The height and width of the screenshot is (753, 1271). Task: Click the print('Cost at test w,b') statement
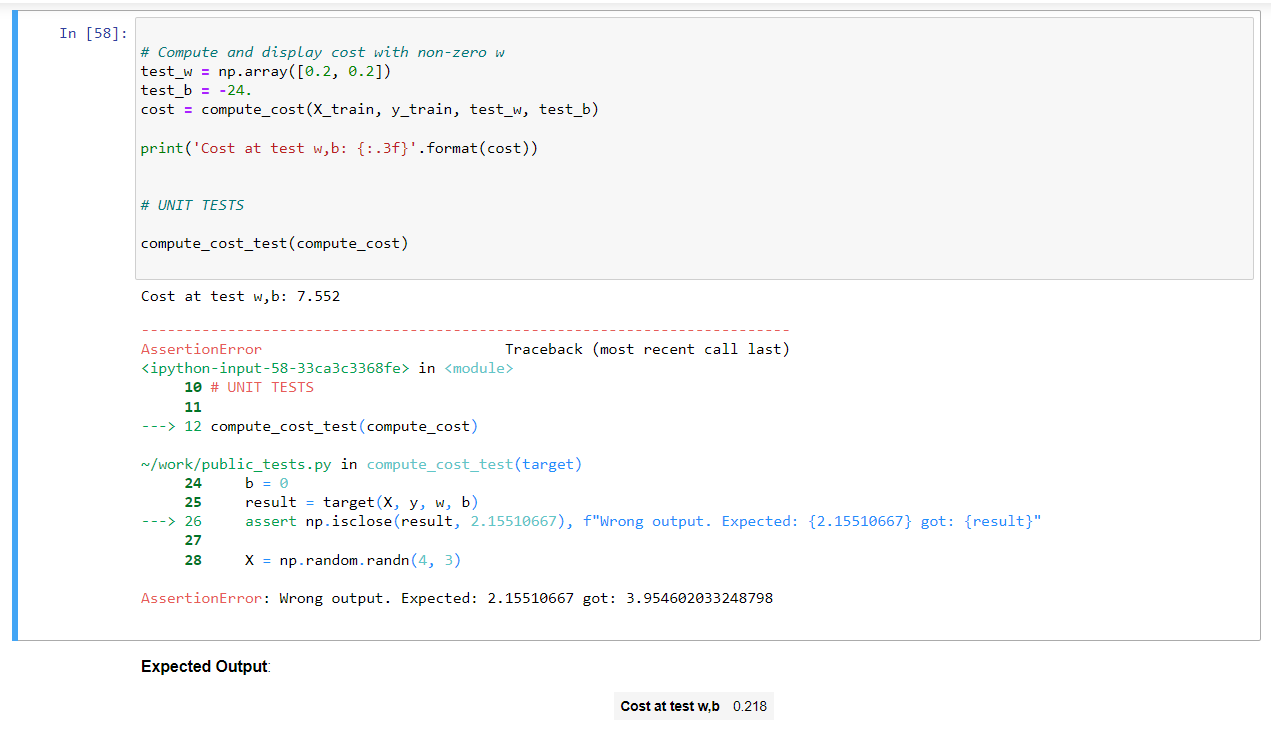(340, 148)
